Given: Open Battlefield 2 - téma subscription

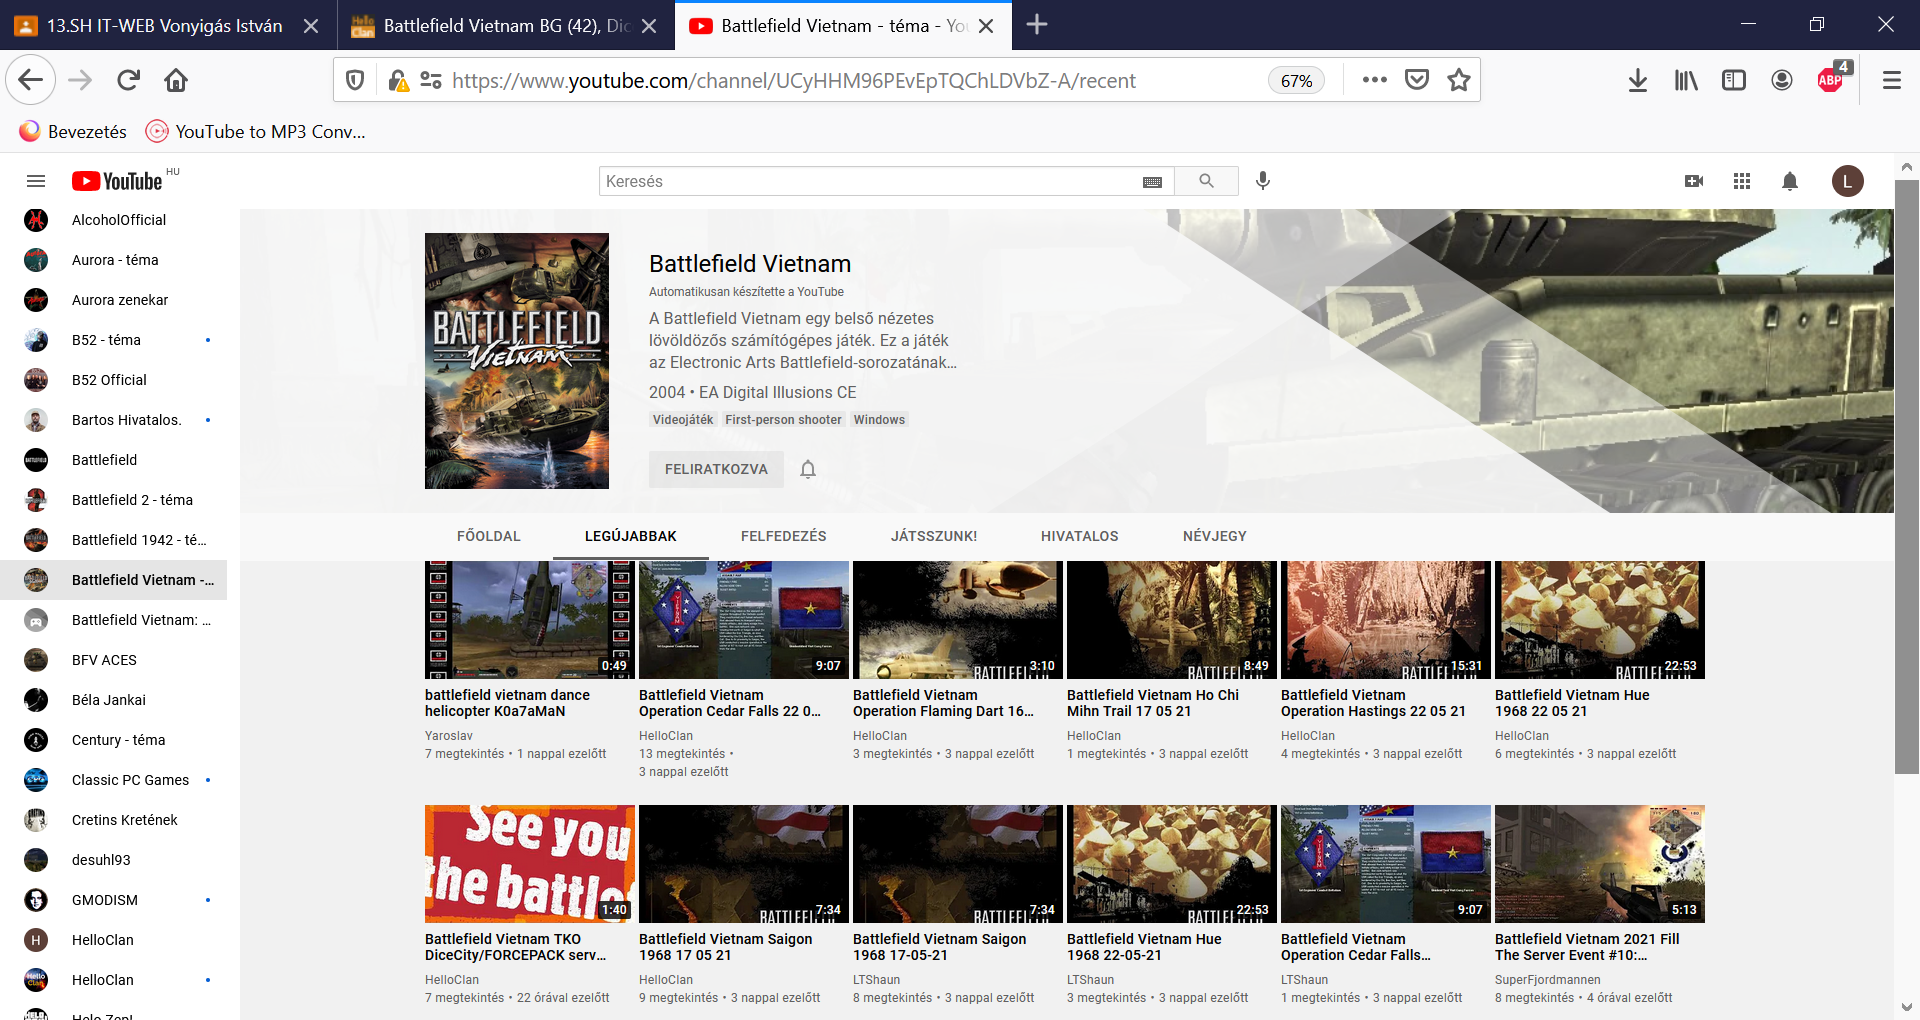Looking at the screenshot, I should pyautogui.click(x=113, y=500).
